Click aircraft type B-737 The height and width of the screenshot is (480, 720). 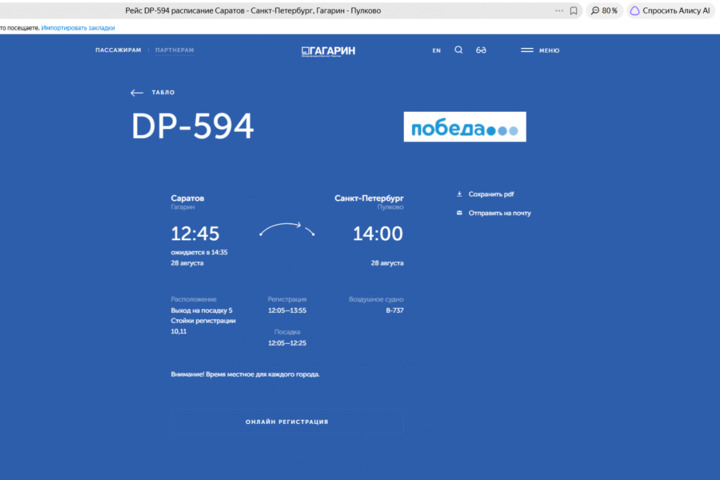tap(395, 311)
